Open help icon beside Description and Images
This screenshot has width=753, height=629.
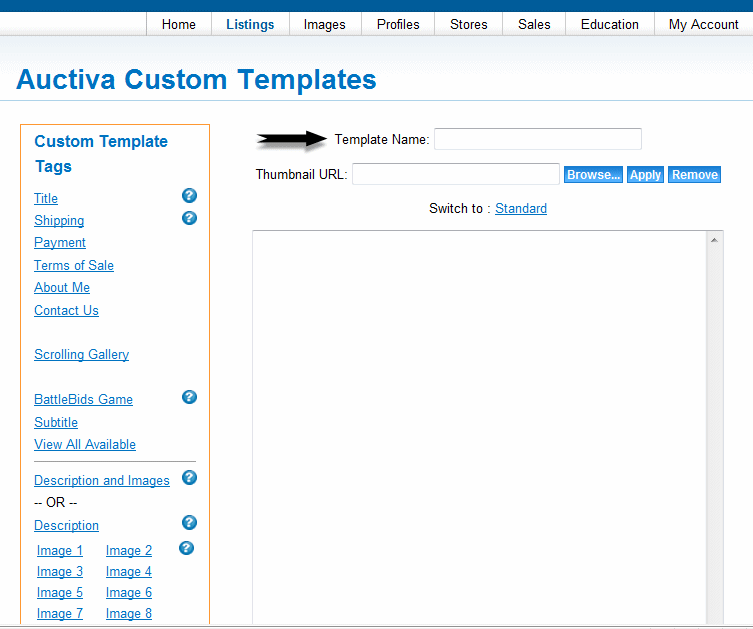click(189, 478)
